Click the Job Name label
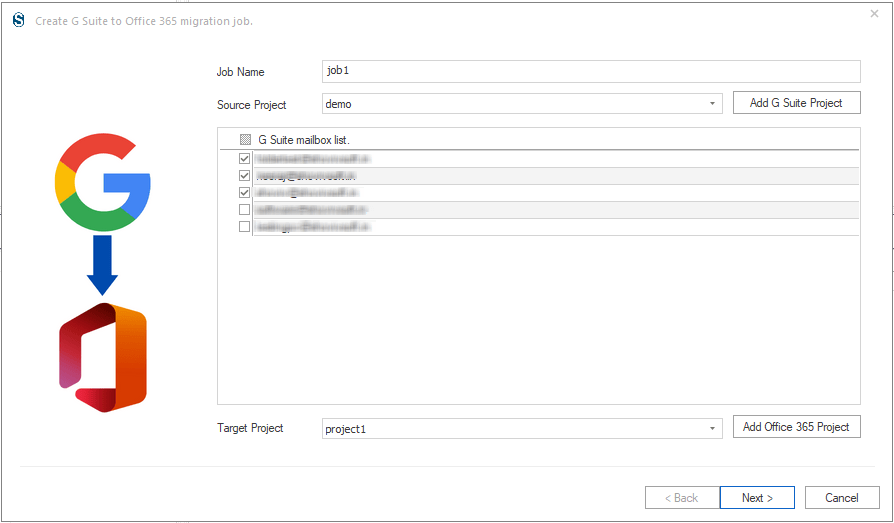894x523 pixels. tap(241, 72)
